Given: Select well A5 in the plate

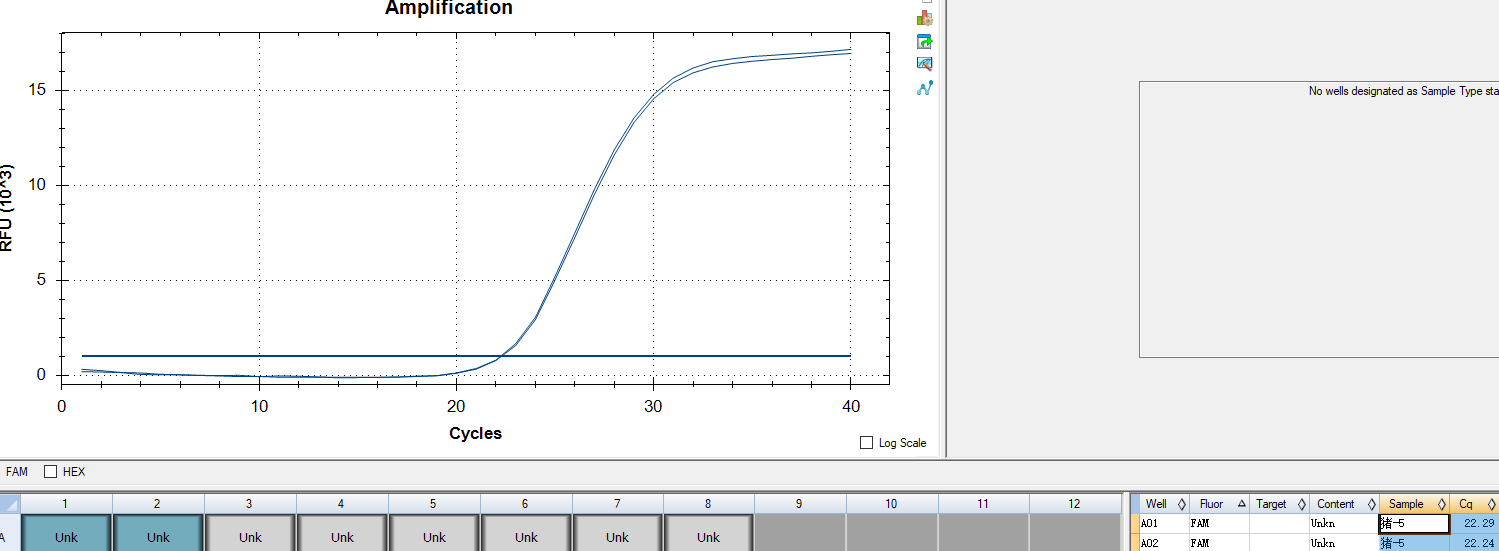Looking at the screenshot, I should pos(434,533).
